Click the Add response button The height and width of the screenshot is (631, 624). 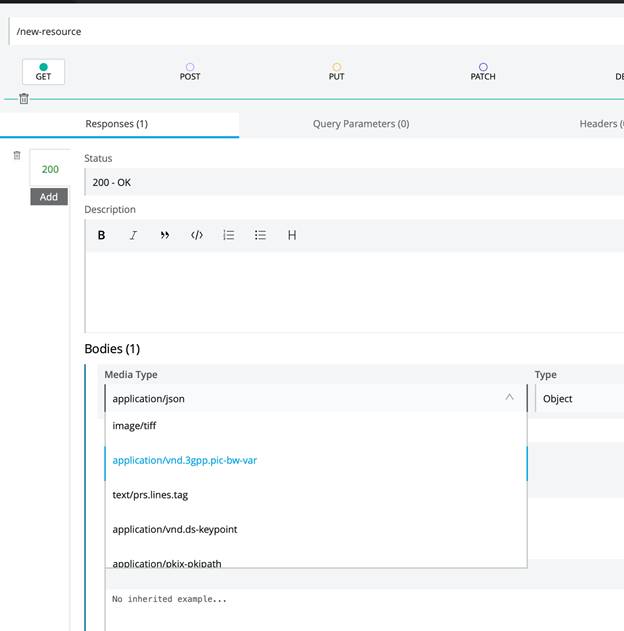(x=49, y=197)
